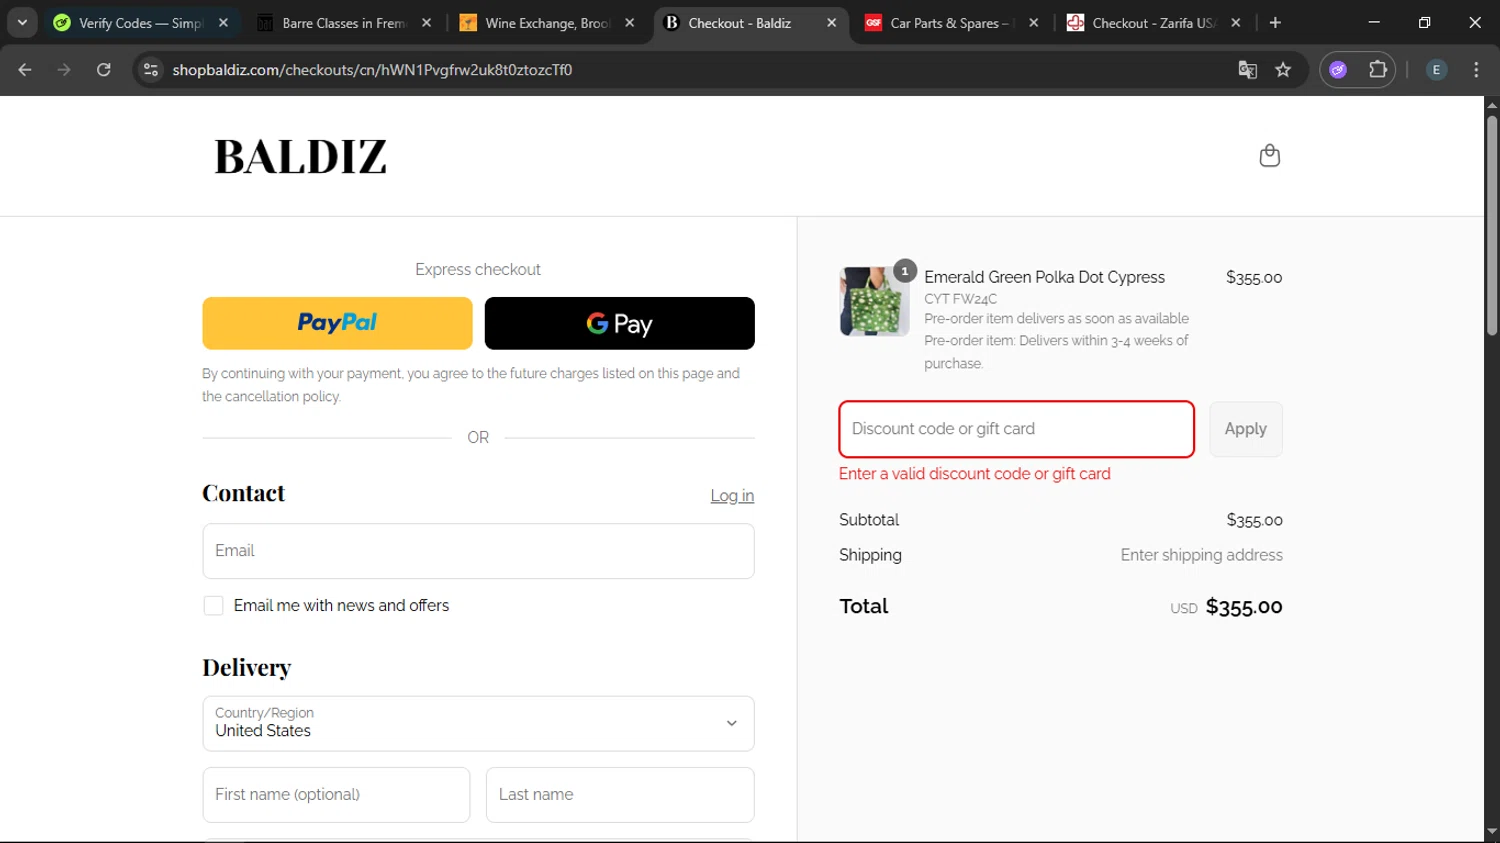Click the scrollbar up arrow
This screenshot has width=1500, height=843.
(x=1492, y=105)
